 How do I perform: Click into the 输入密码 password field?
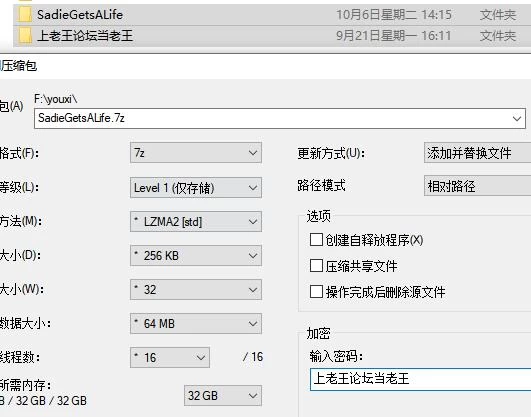click(420, 379)
